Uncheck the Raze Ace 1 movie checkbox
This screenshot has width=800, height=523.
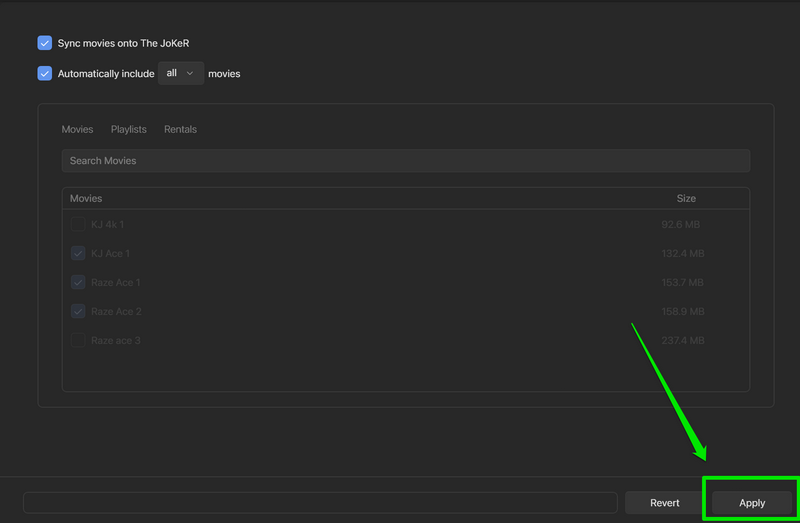(78, 283)
